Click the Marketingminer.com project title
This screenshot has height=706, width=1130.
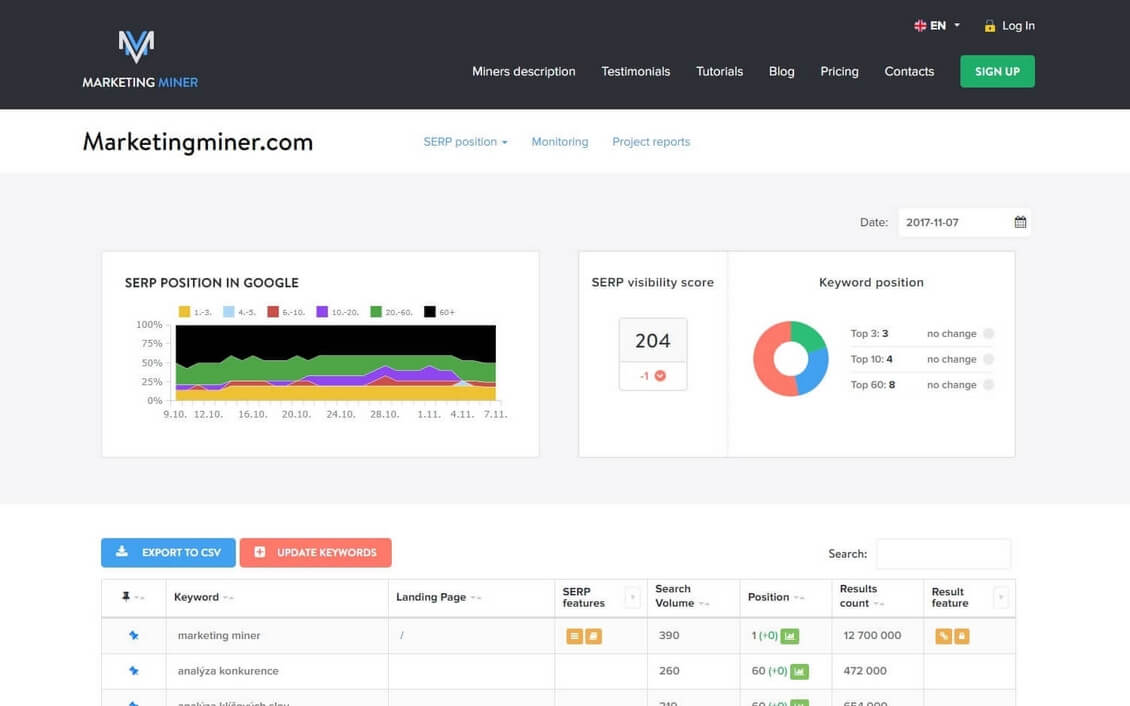pyautogui.click(x=198, y=142)
